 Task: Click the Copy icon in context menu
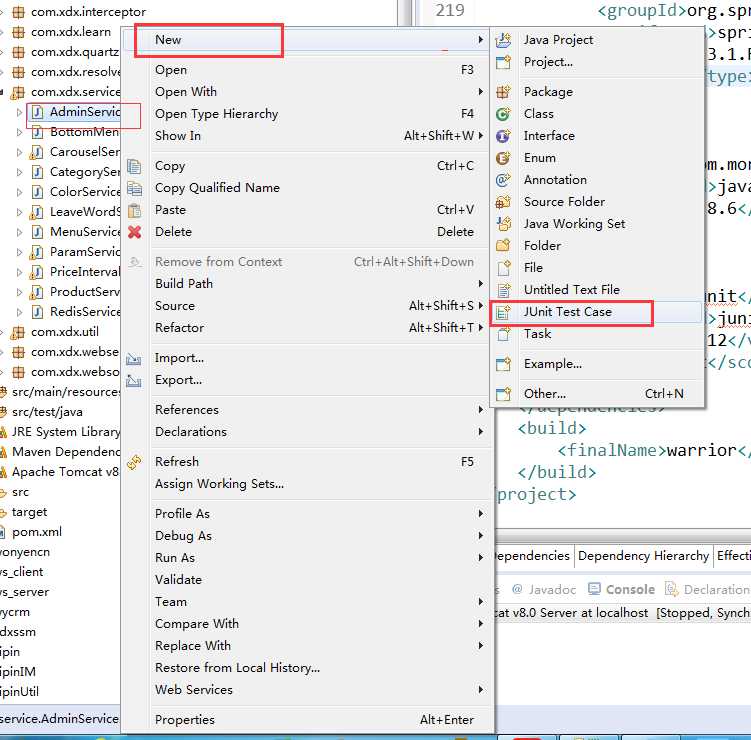[x=134, y=166]
